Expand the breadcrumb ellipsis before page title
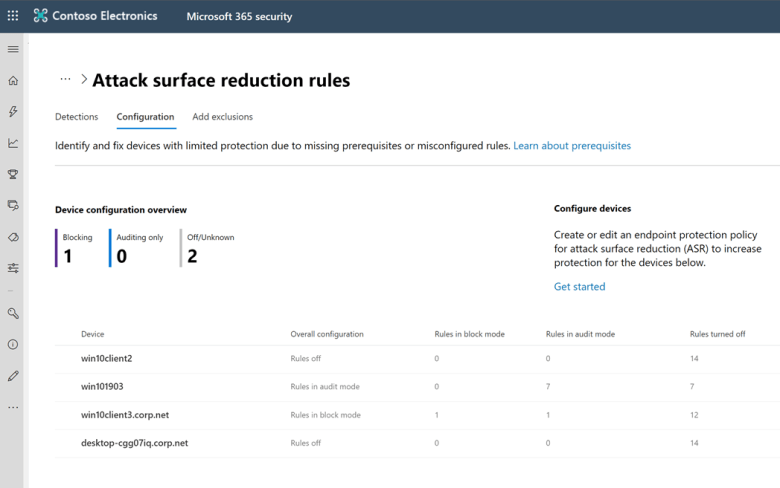The width and height of the screenshot is (780, 488). point(65,79)
